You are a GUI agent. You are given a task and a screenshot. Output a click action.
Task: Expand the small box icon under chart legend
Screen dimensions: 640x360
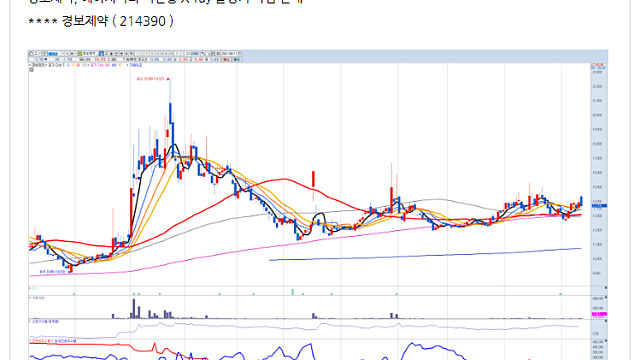pos(31,70)
